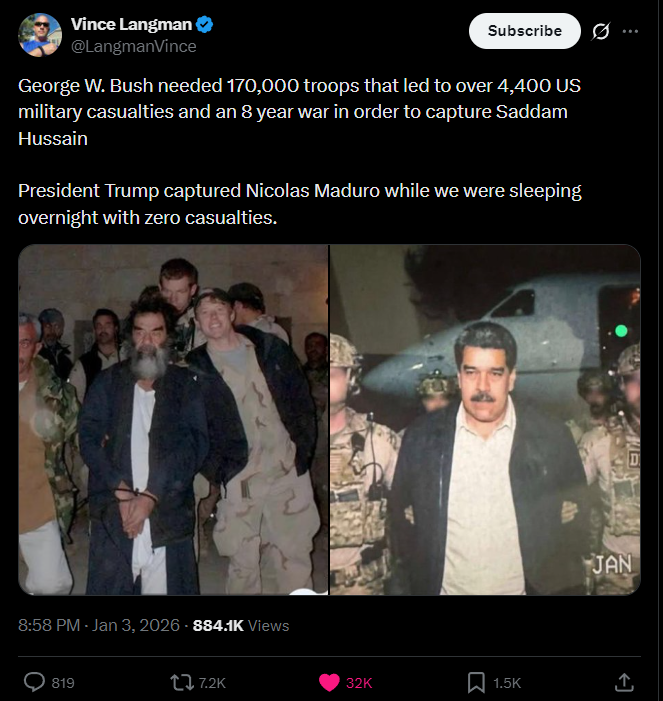663x701 pixels.
Task: Click the 819 replies count
Action: (x=63, y=683)
